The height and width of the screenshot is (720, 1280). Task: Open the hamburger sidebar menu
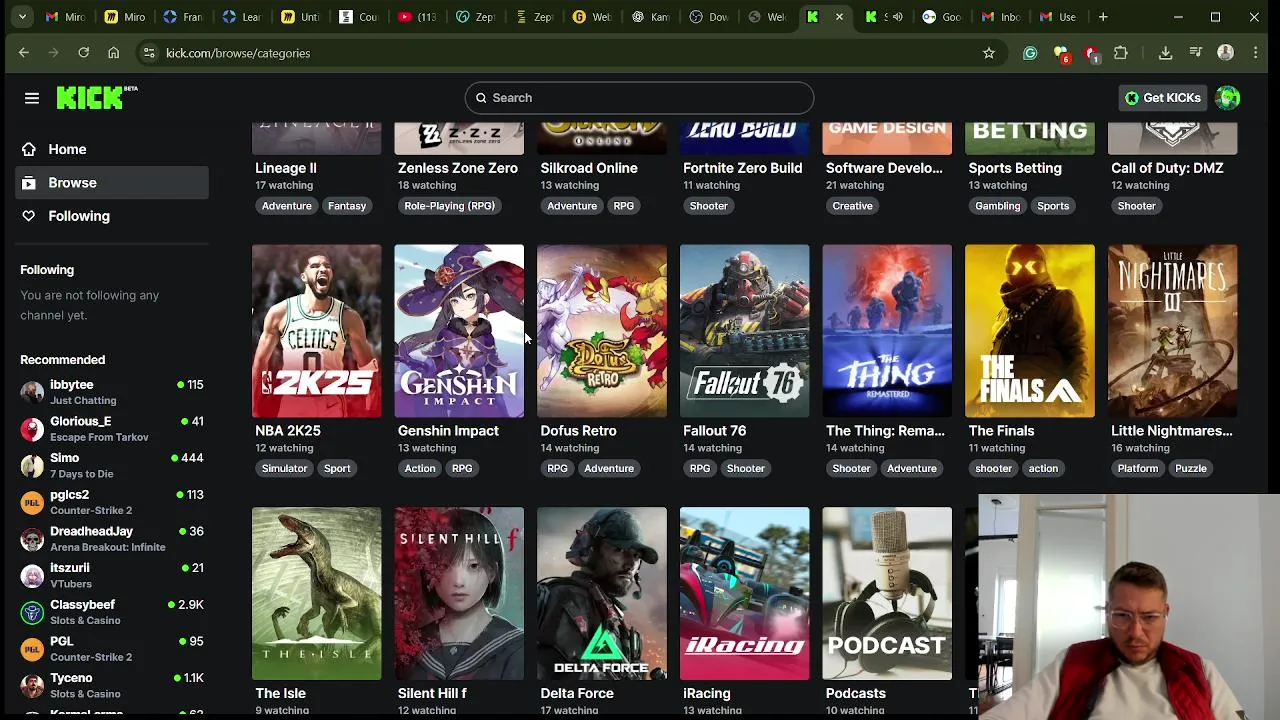coord(32,98)
